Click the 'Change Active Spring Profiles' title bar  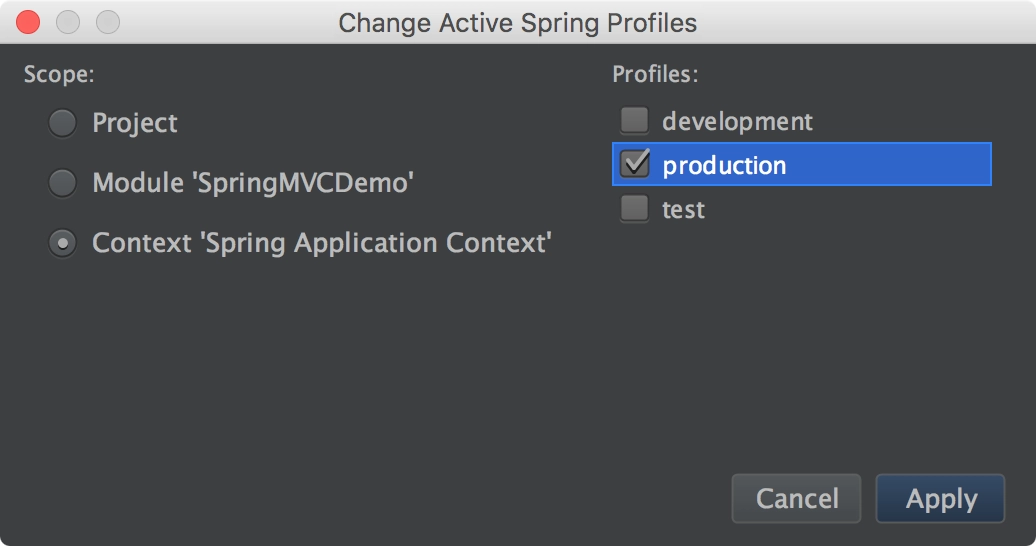518,22
